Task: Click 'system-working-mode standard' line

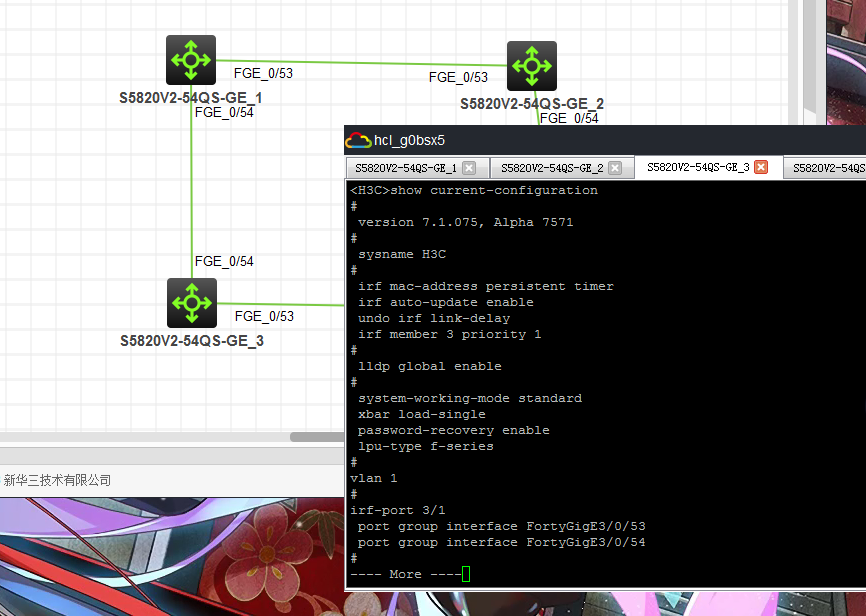Action: tap(470, 399)
